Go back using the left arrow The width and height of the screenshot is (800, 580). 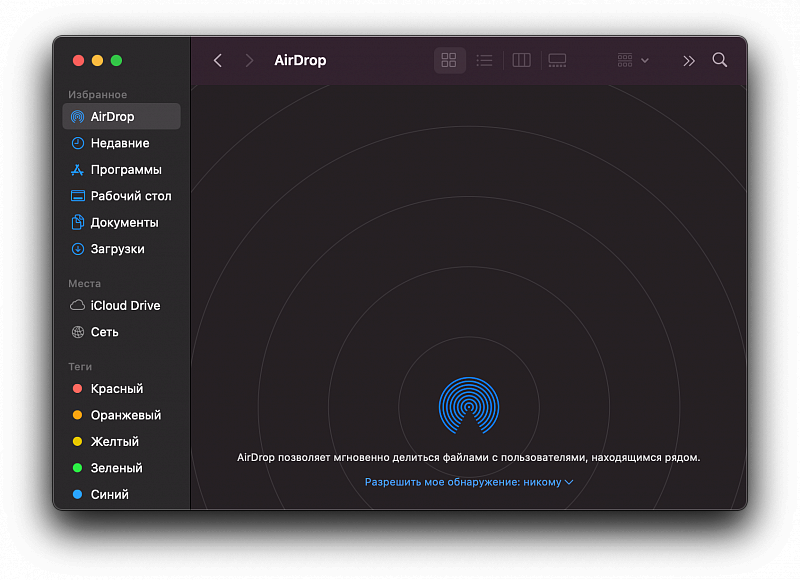tap(218, 60)
